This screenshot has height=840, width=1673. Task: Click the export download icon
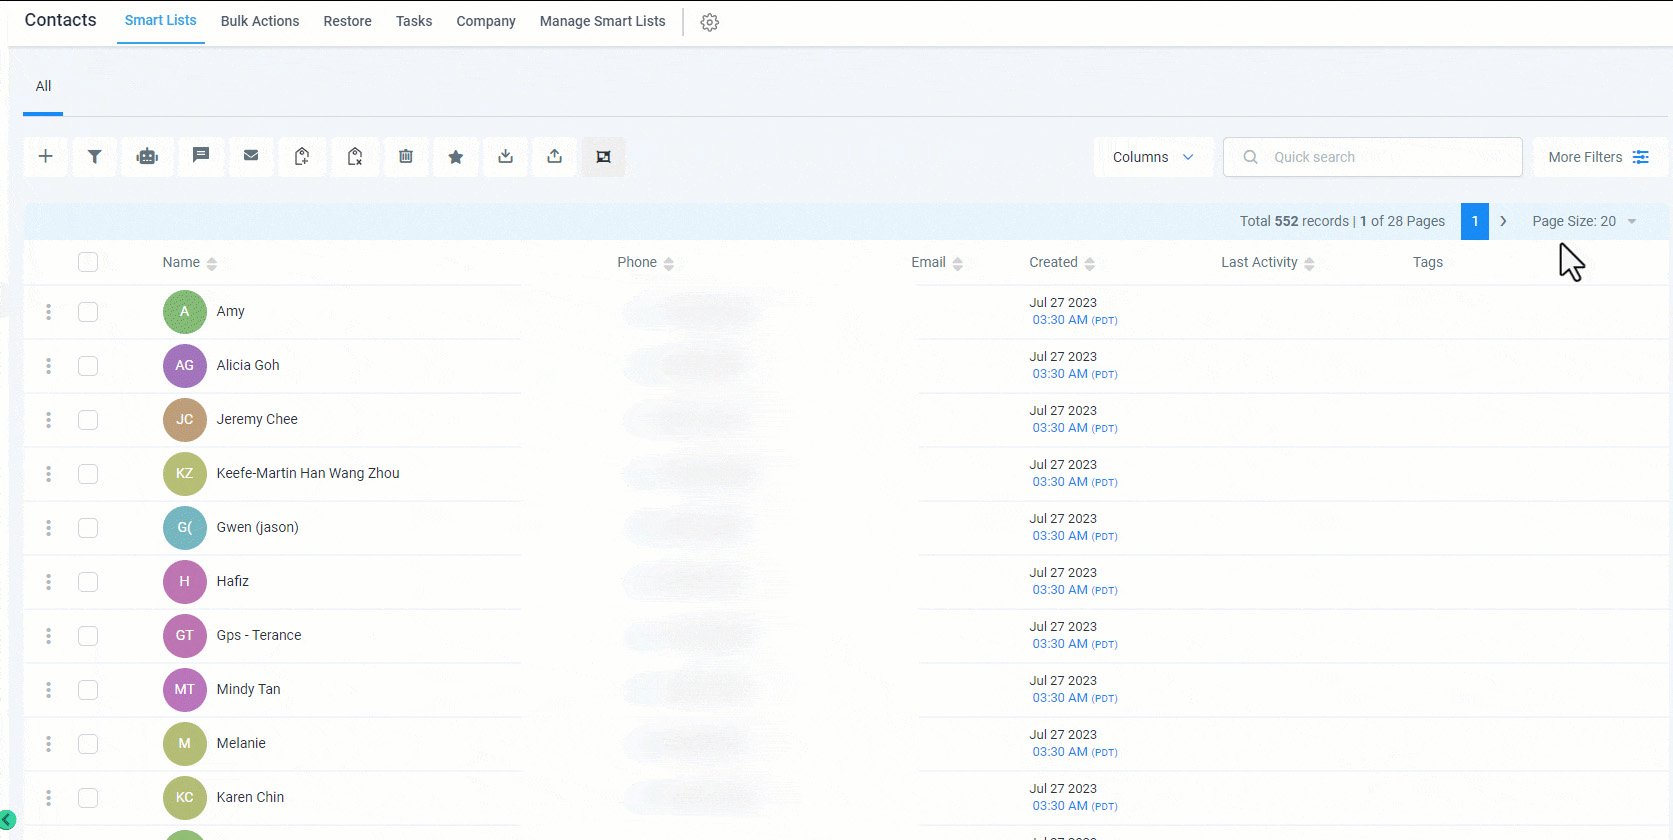pyautogui.click(x=506, y=157)
